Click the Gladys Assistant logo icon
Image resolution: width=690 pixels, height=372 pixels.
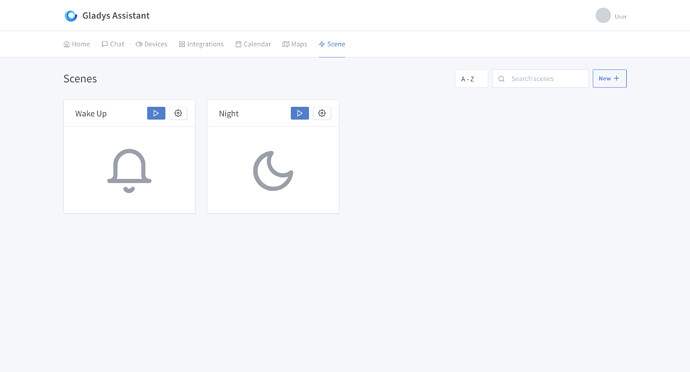tap(71, 16)
